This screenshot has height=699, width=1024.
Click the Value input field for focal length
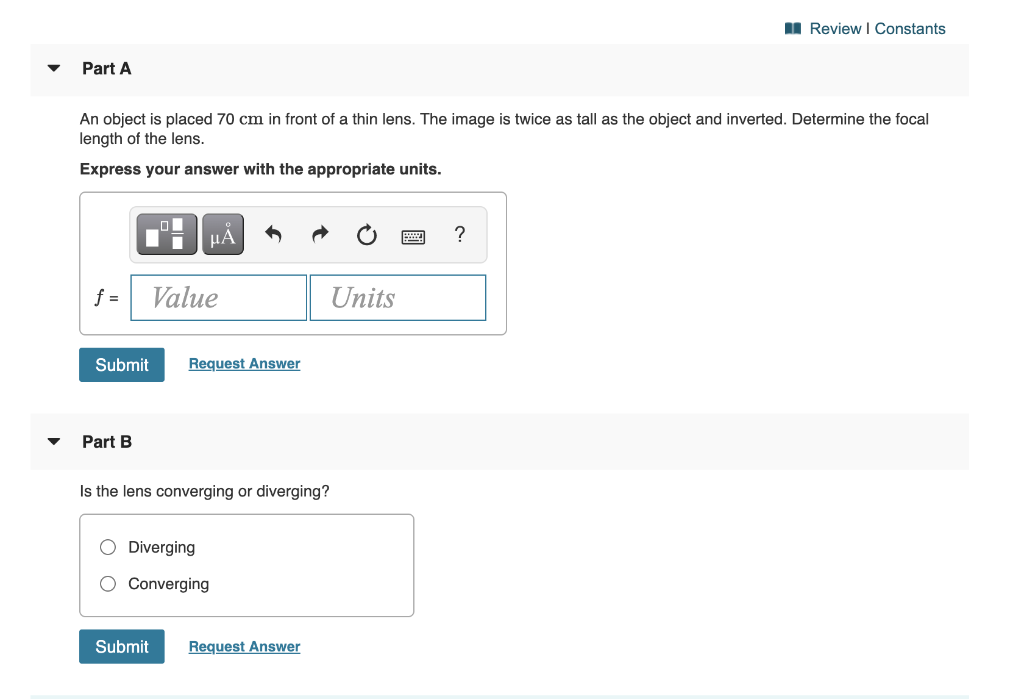(x=218, y=297)
